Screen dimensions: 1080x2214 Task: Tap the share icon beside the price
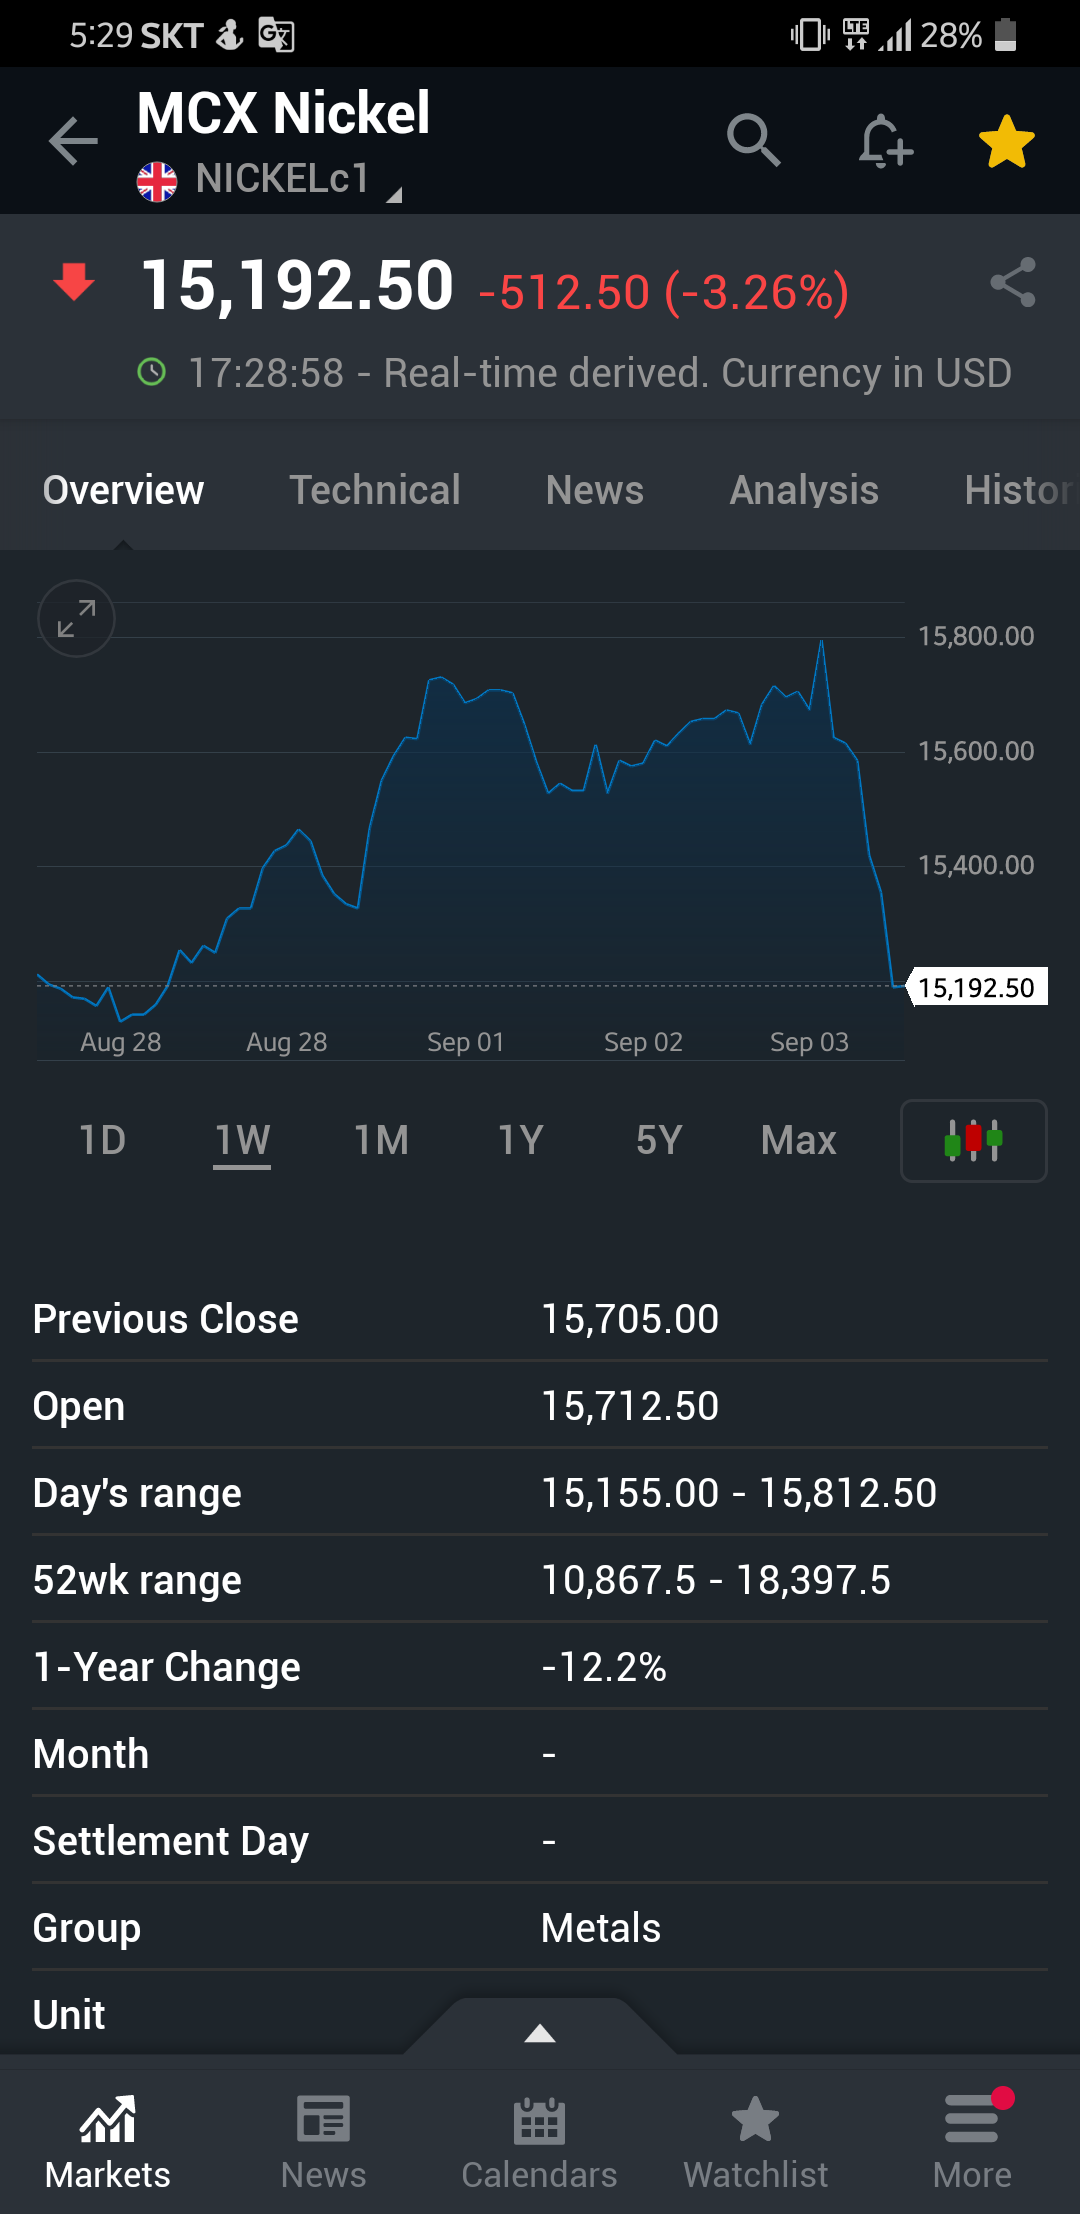pyautogui.click(x=1012, y=283)
